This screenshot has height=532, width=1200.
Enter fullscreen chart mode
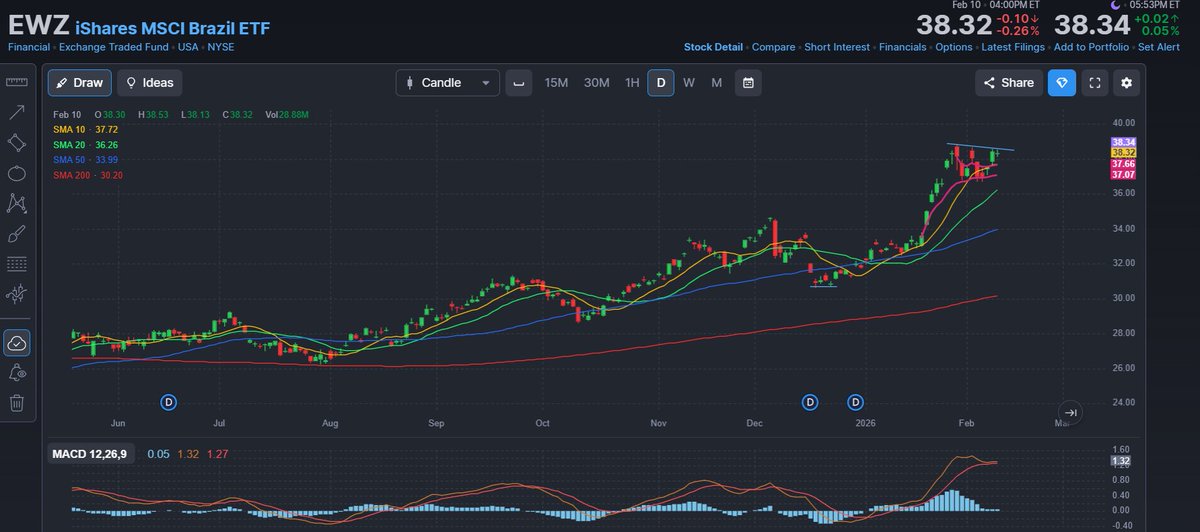point(1095,83)
